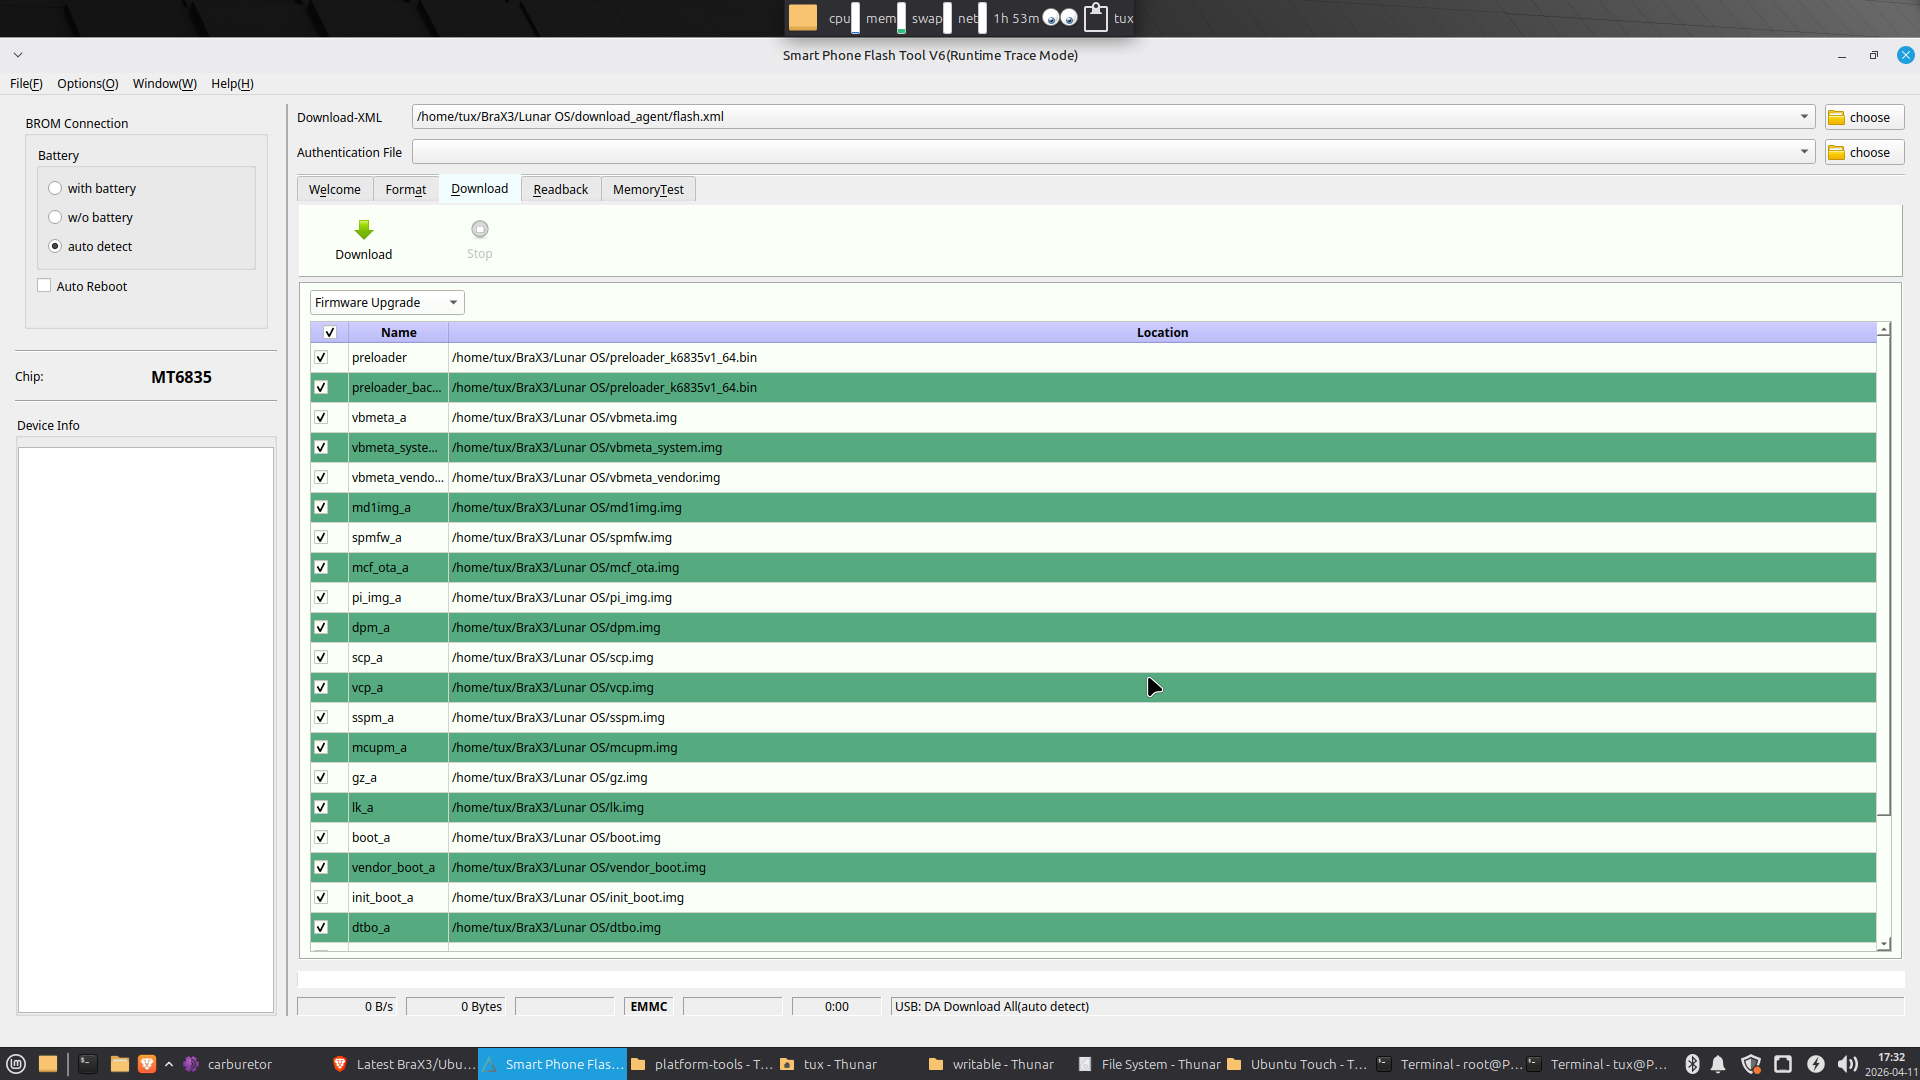
Task: Toggle the select-all checkbox in Name header
Action: (330, 333)
